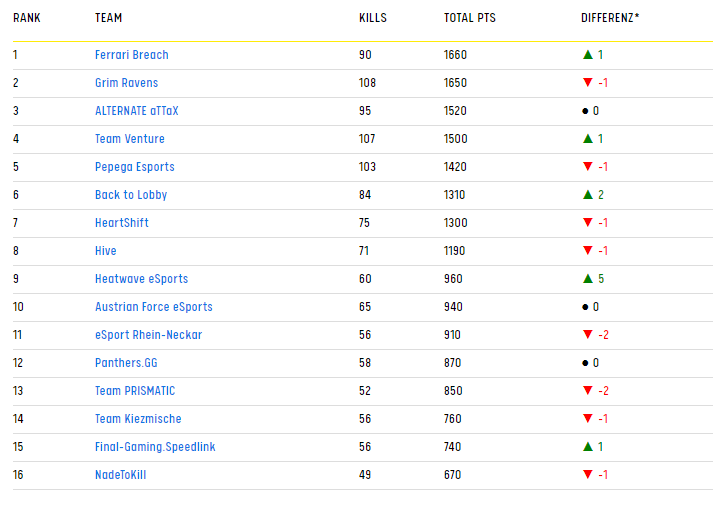The width and height of the screenshot is (725, 508).
Task: Select the 1310 total points value
Action: click(x=454, y=195)
